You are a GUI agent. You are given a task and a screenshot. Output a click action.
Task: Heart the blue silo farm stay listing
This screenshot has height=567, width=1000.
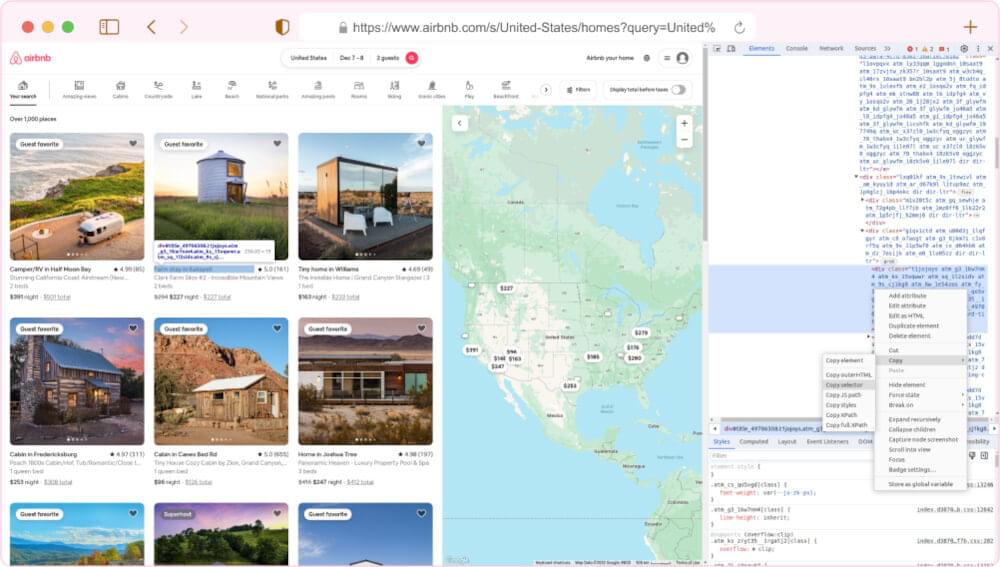277,144
